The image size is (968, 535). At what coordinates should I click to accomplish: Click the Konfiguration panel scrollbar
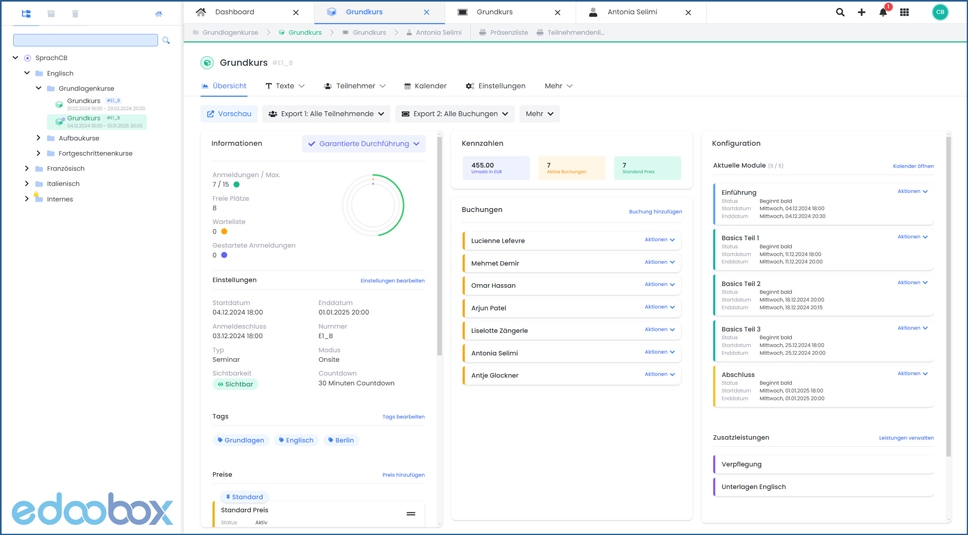[949, 296]
